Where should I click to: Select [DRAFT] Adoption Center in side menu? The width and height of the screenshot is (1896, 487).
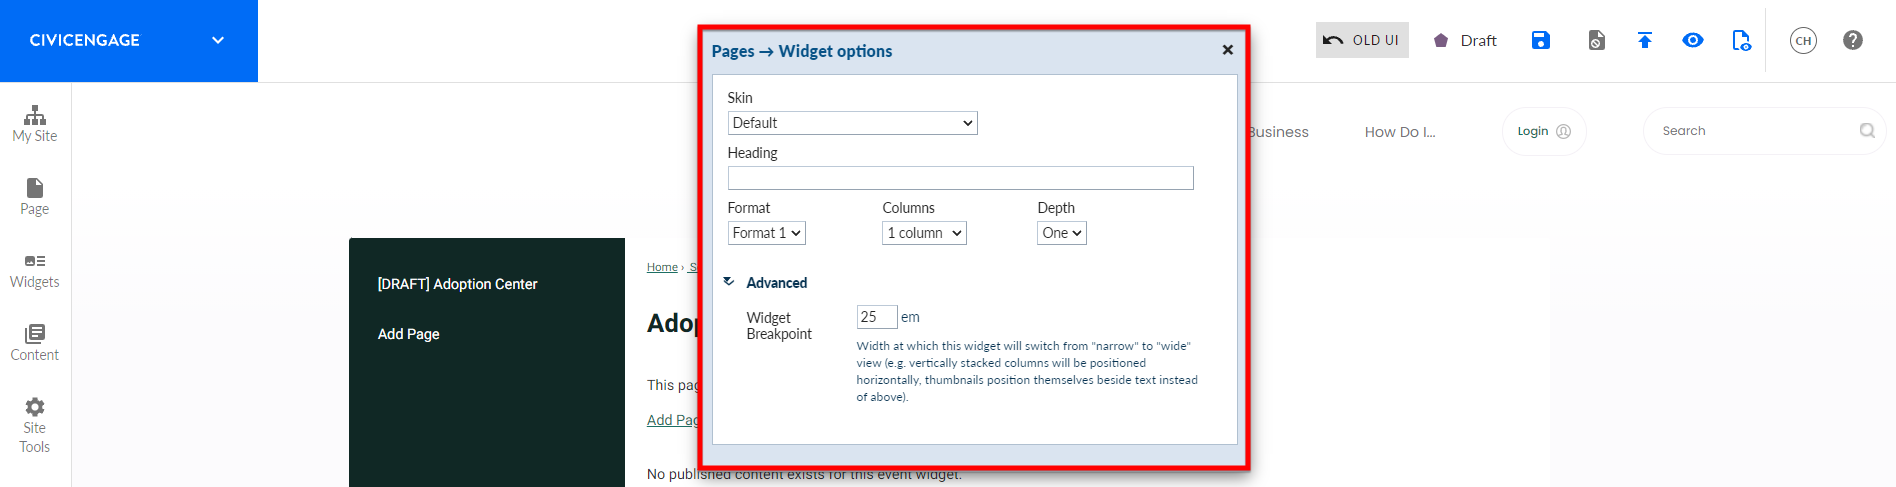(458, 284)
